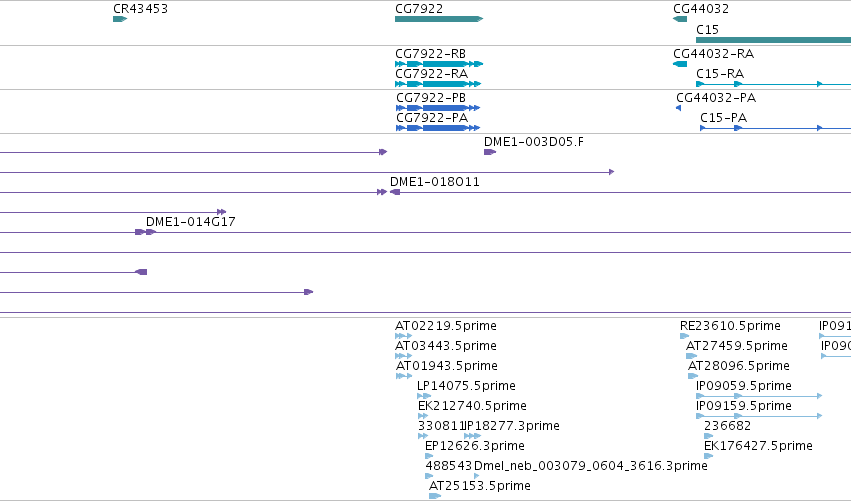Screen dimensions: 851x501
Task: Click the IP18277.3prime EST glyph
Action: (x=473, y=436)
